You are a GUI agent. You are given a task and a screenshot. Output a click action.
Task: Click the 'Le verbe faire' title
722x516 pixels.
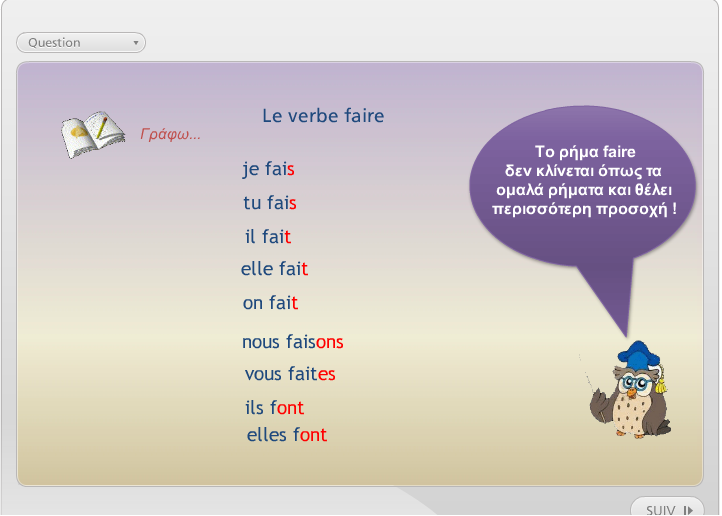click(x=323, y=116)
